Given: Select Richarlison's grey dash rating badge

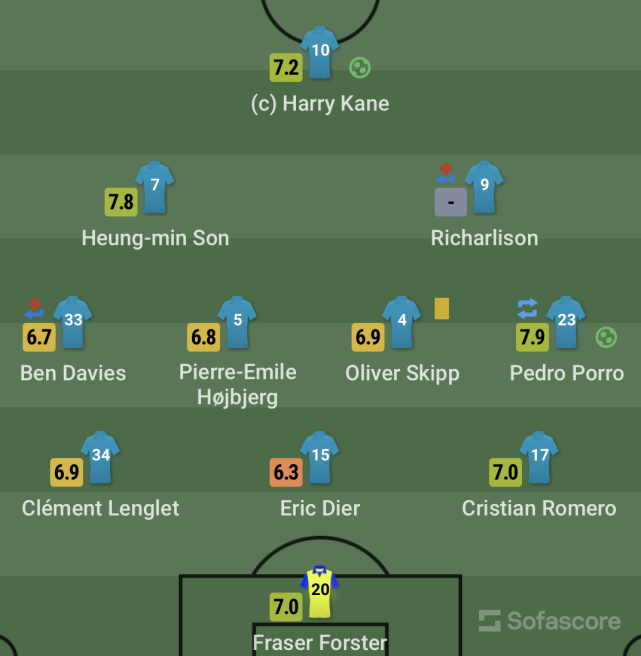Looking at the screenshot, I should click(x=451, y=202).
